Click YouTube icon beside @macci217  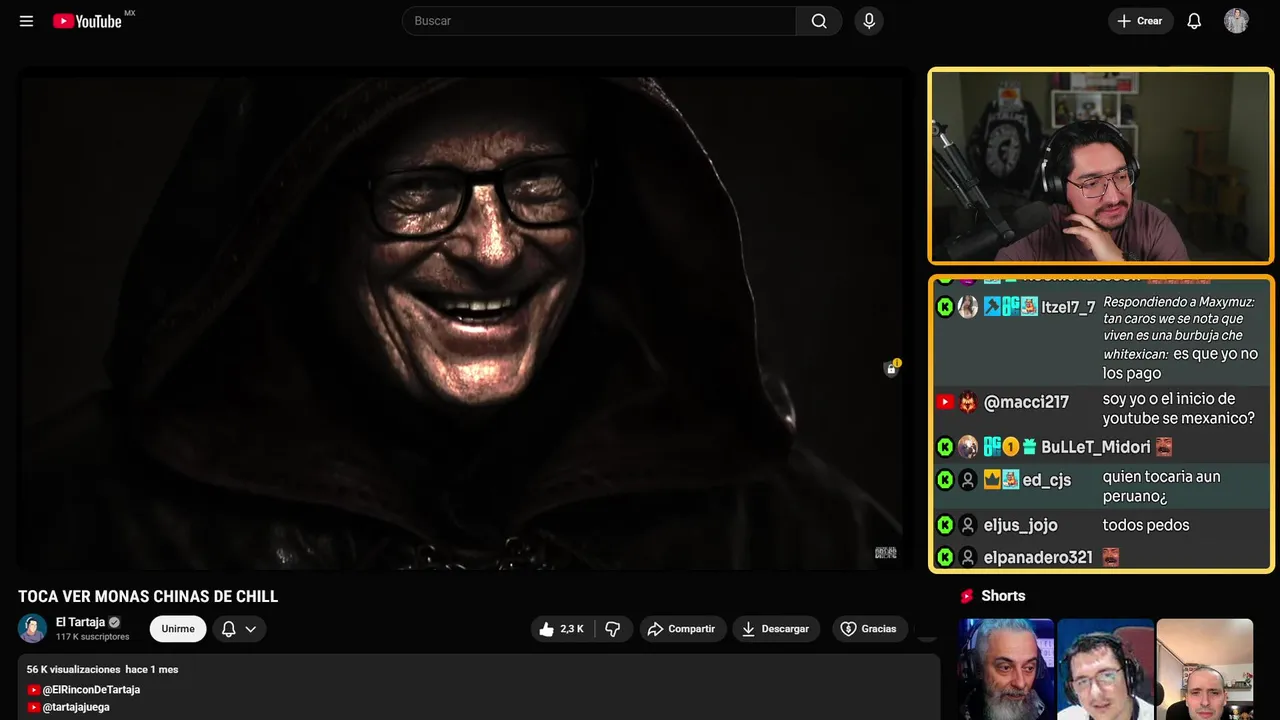(945, 402)
